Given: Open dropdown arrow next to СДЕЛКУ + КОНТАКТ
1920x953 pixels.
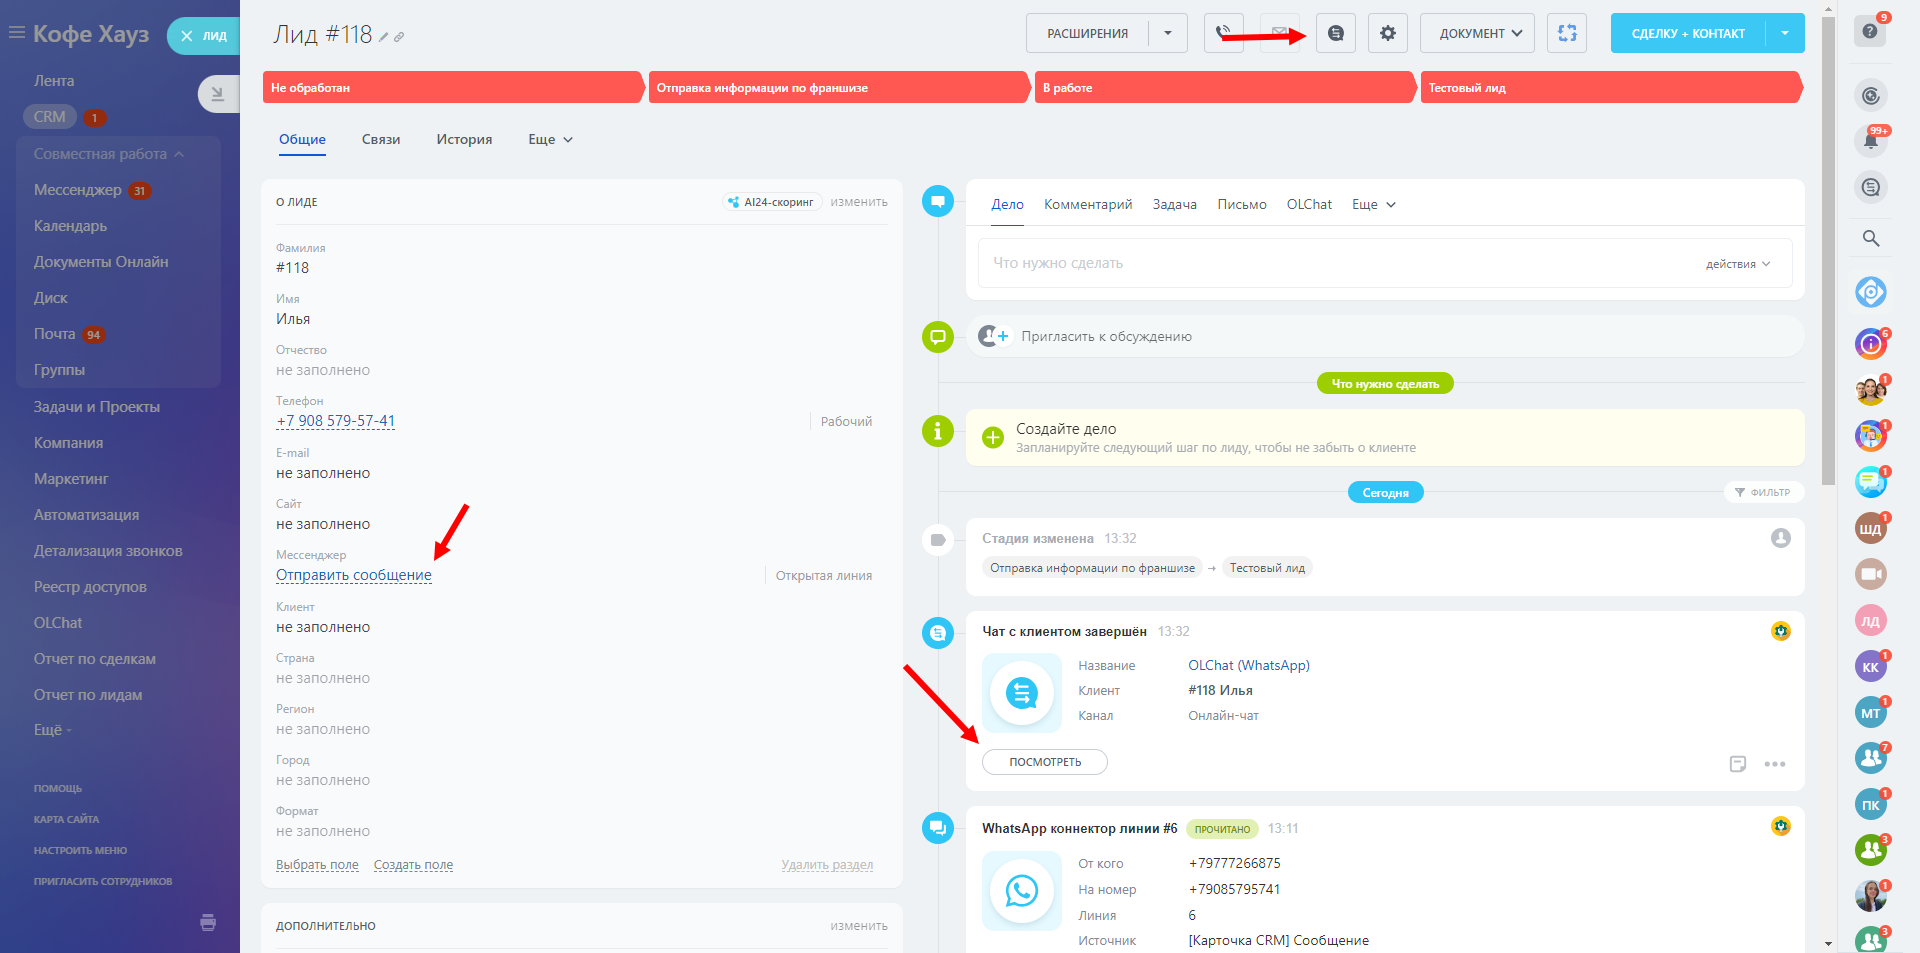Looking at the screenshot, I should (x=1785, y=33).
